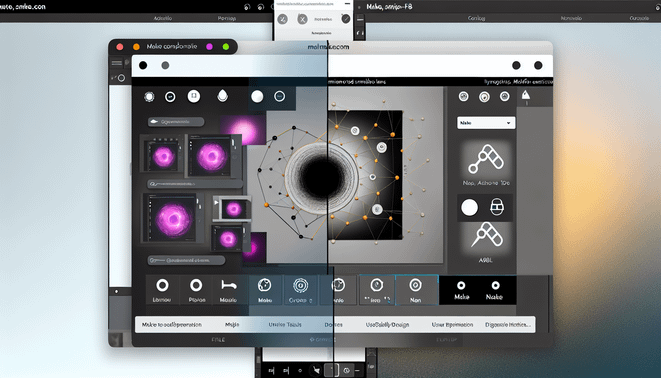Click the clock icon in the bottom strip
This screenshot has height=378, width=661.
[x=347, y=371]
